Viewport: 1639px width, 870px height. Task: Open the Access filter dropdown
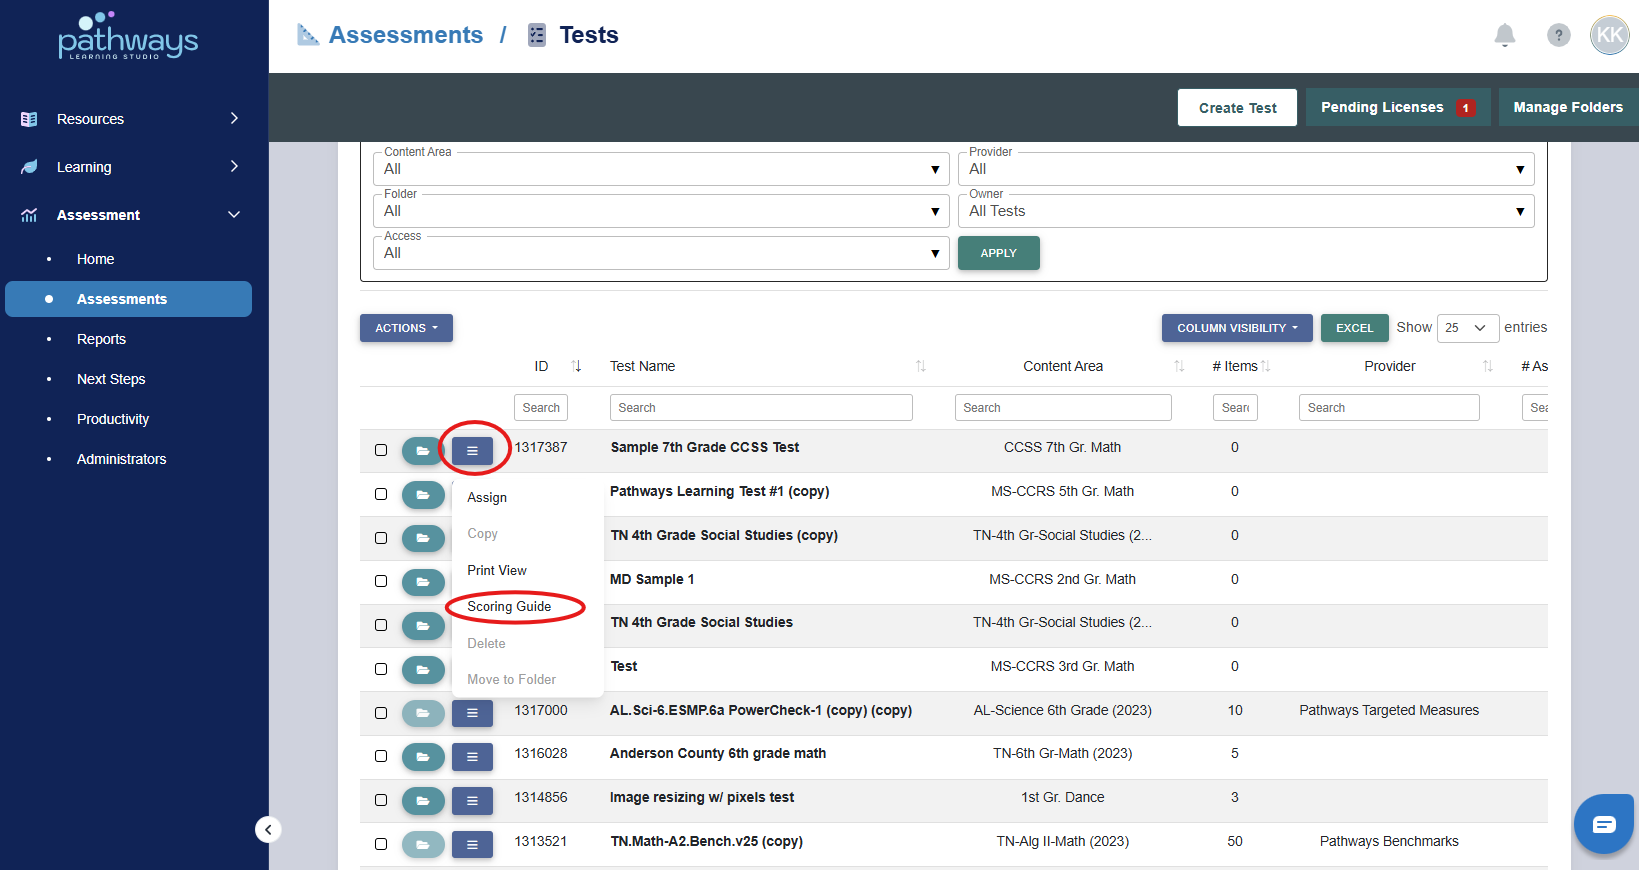tap(661, 253)
